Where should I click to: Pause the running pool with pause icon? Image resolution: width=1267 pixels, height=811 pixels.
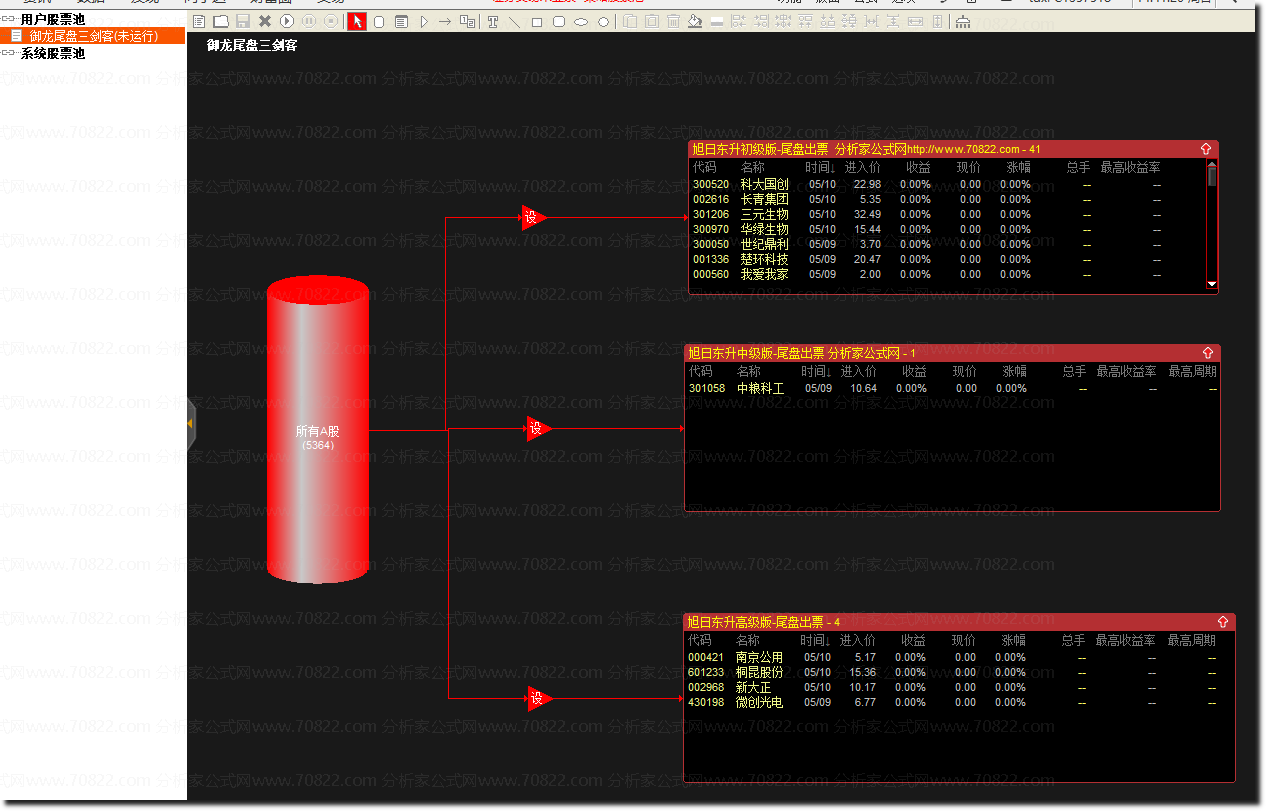coord(309,21)
